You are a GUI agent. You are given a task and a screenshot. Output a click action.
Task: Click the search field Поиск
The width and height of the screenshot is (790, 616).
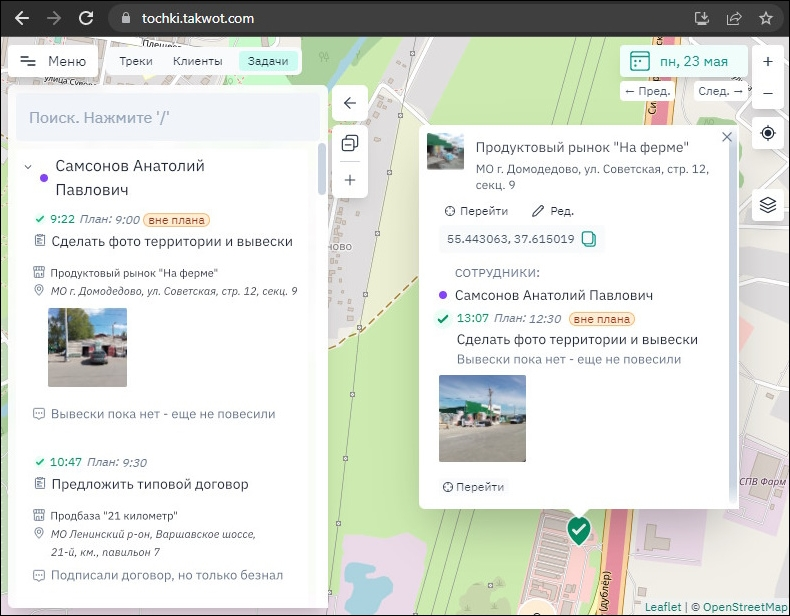[167, 117]
